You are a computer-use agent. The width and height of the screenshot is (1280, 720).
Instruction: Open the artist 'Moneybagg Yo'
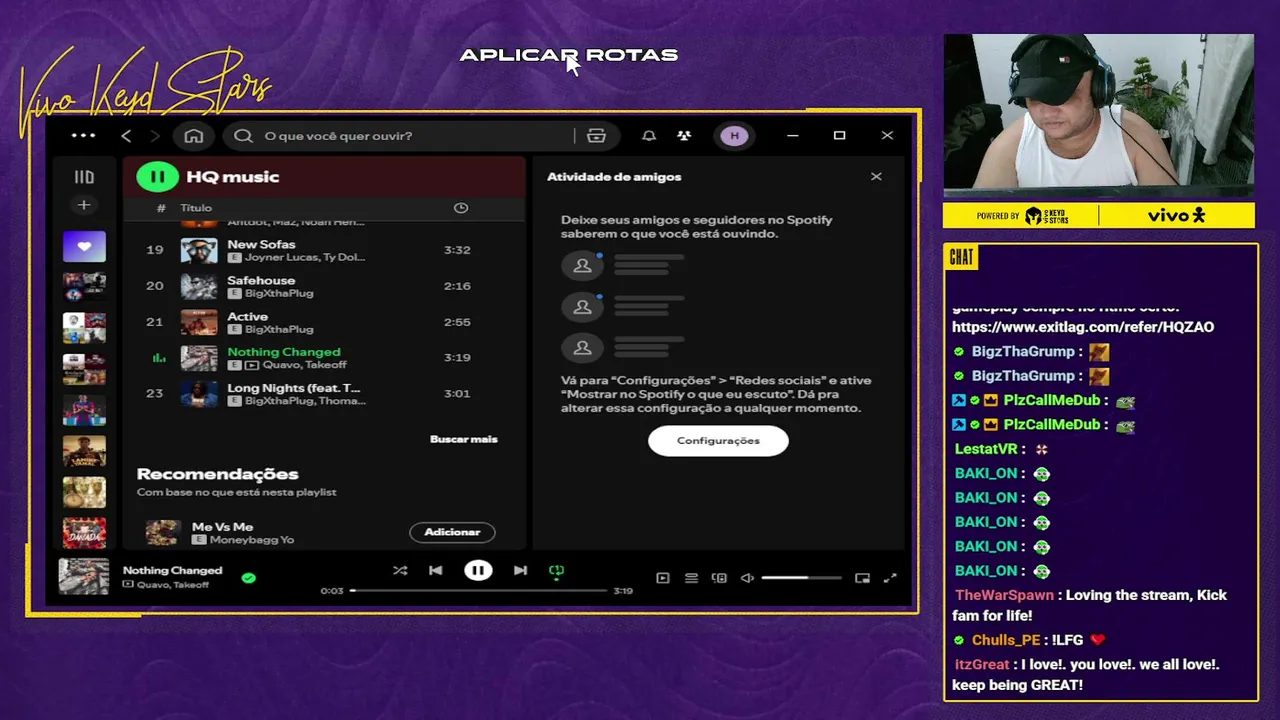tap(251, 540)
